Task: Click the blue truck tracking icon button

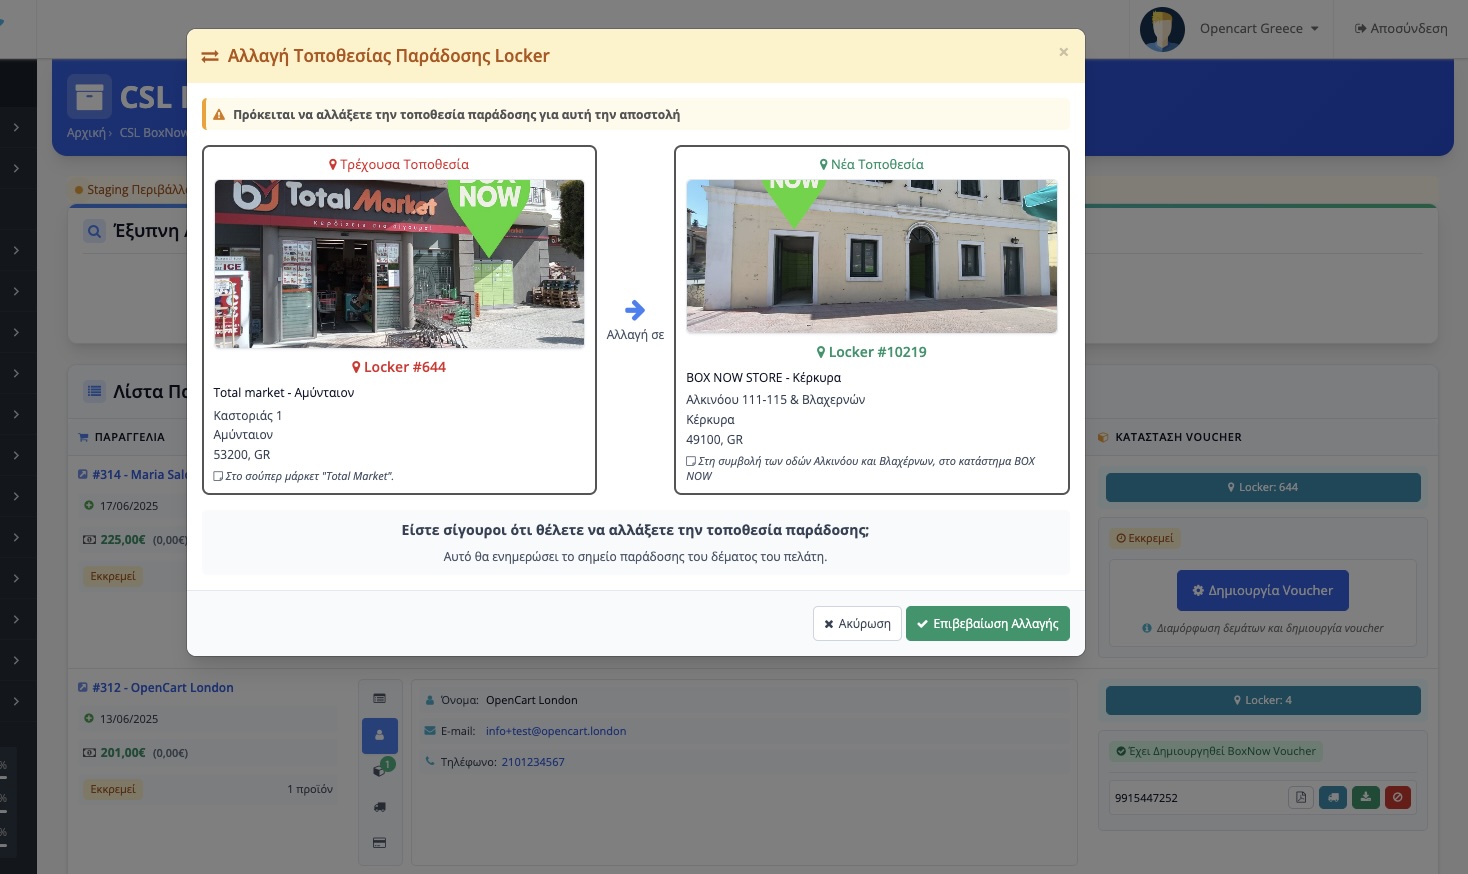Action: 1333,797
